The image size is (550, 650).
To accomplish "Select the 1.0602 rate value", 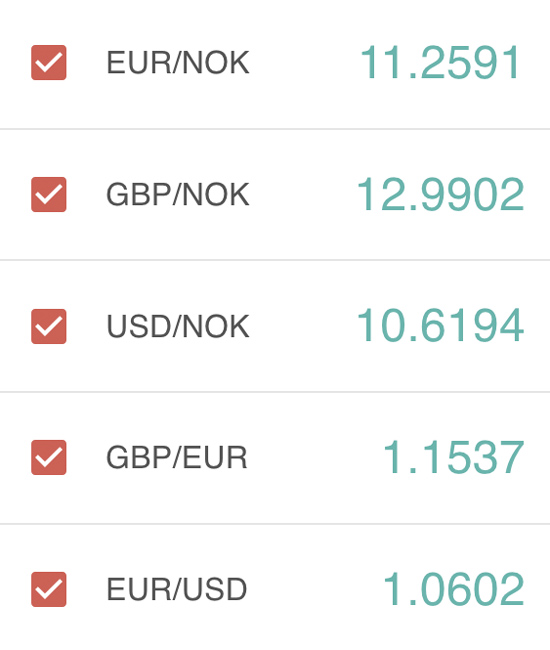I will point(453,589).
